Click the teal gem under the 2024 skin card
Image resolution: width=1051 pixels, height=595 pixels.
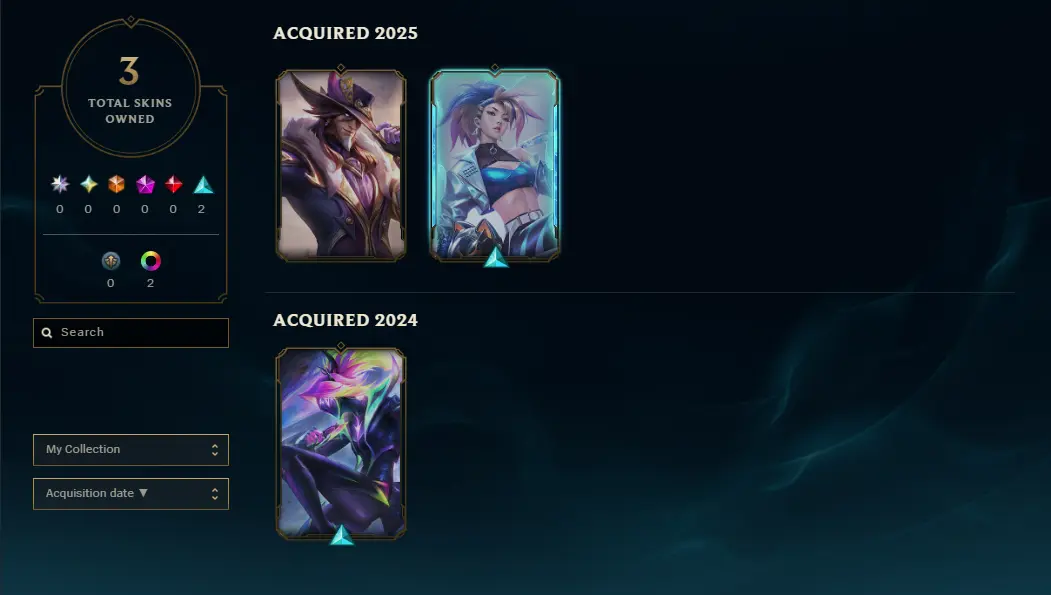342,535
